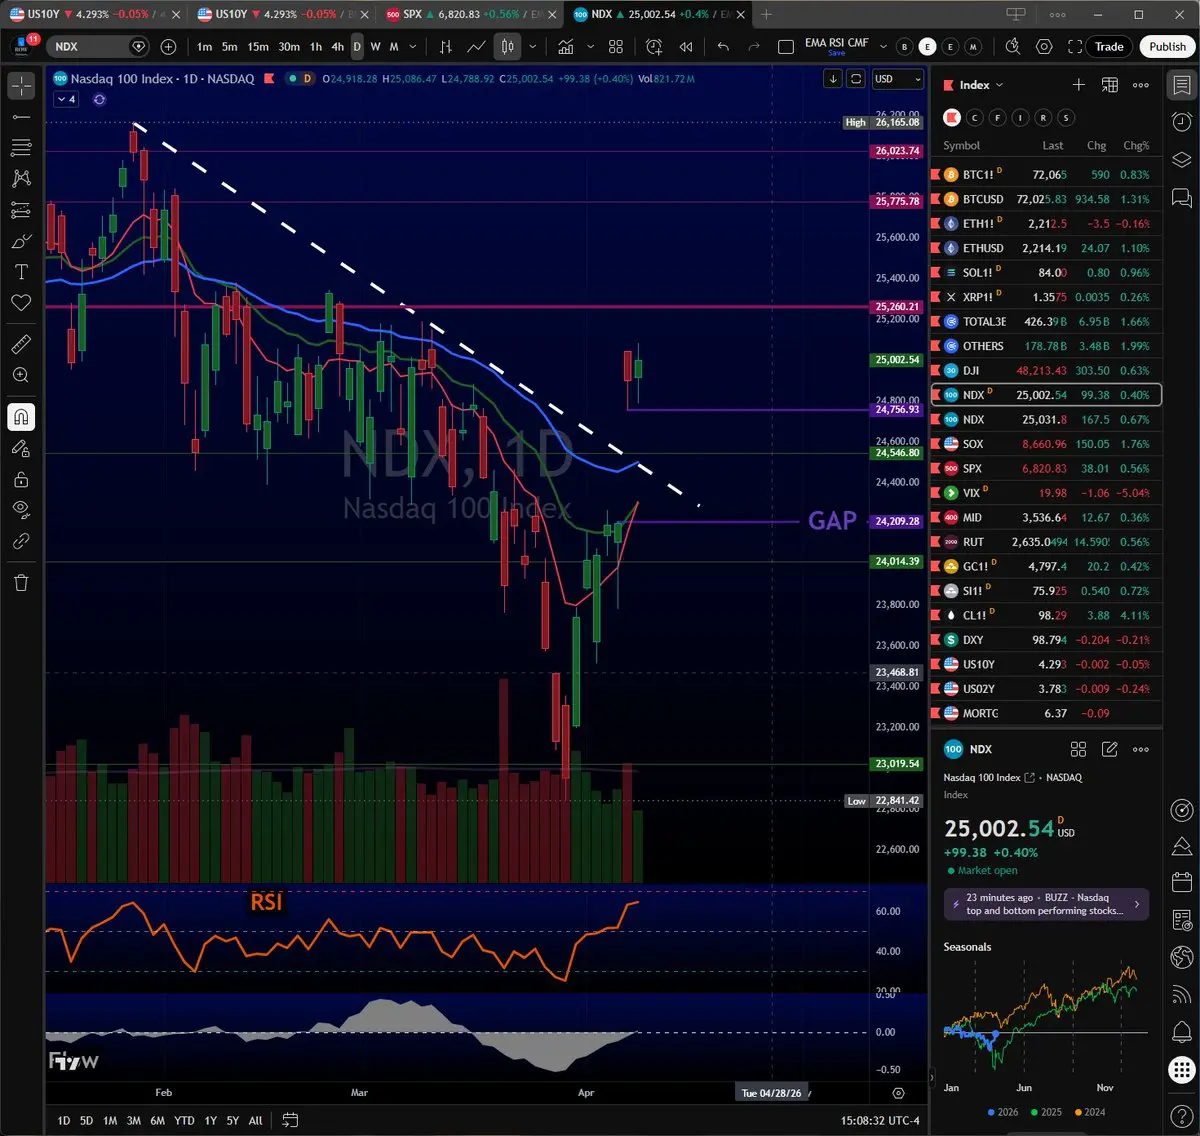Open the emoji and icons tool

click(21, 303)
